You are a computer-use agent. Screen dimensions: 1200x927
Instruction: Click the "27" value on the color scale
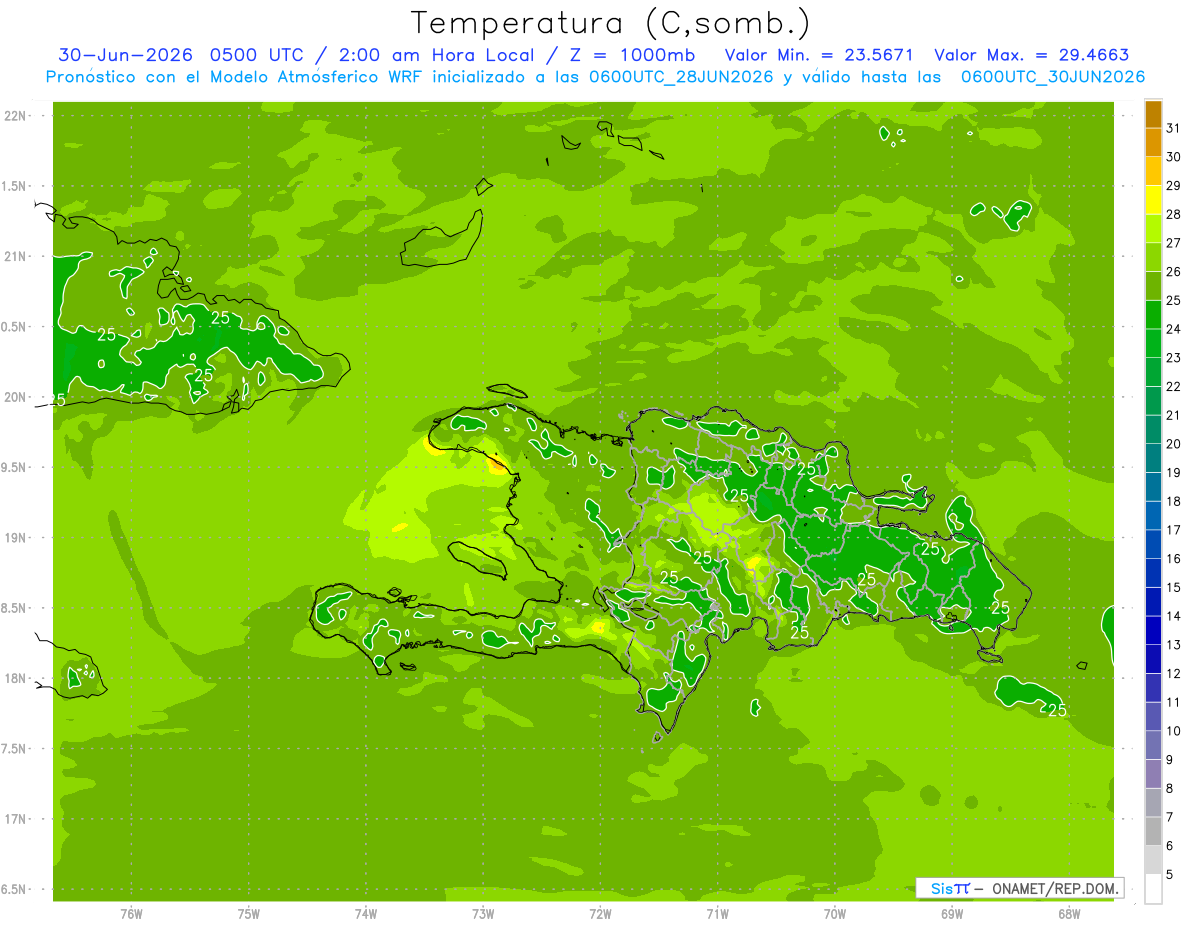[1174, 243]
